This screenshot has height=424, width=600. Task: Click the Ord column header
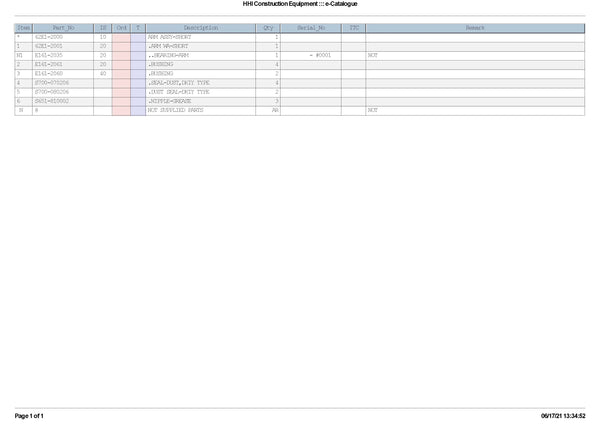[x=121, y=28]
